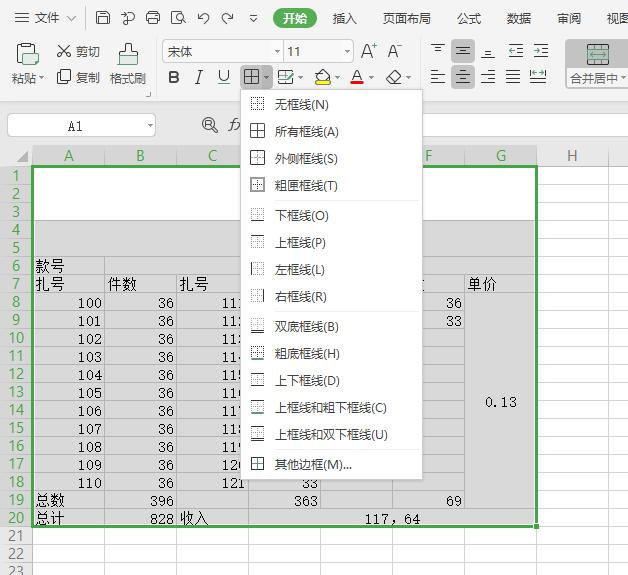Open Print Preview icon
The image size is (628, 575).
[178, 18]
